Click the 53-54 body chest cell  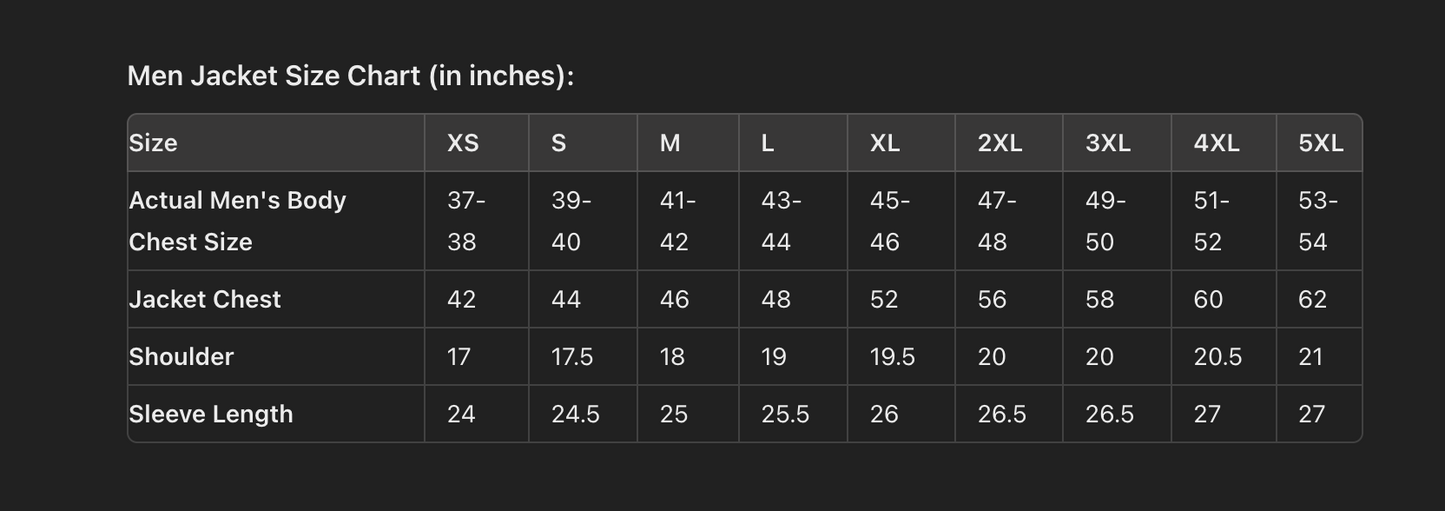pyautogui.click(x=1317, y=221)
